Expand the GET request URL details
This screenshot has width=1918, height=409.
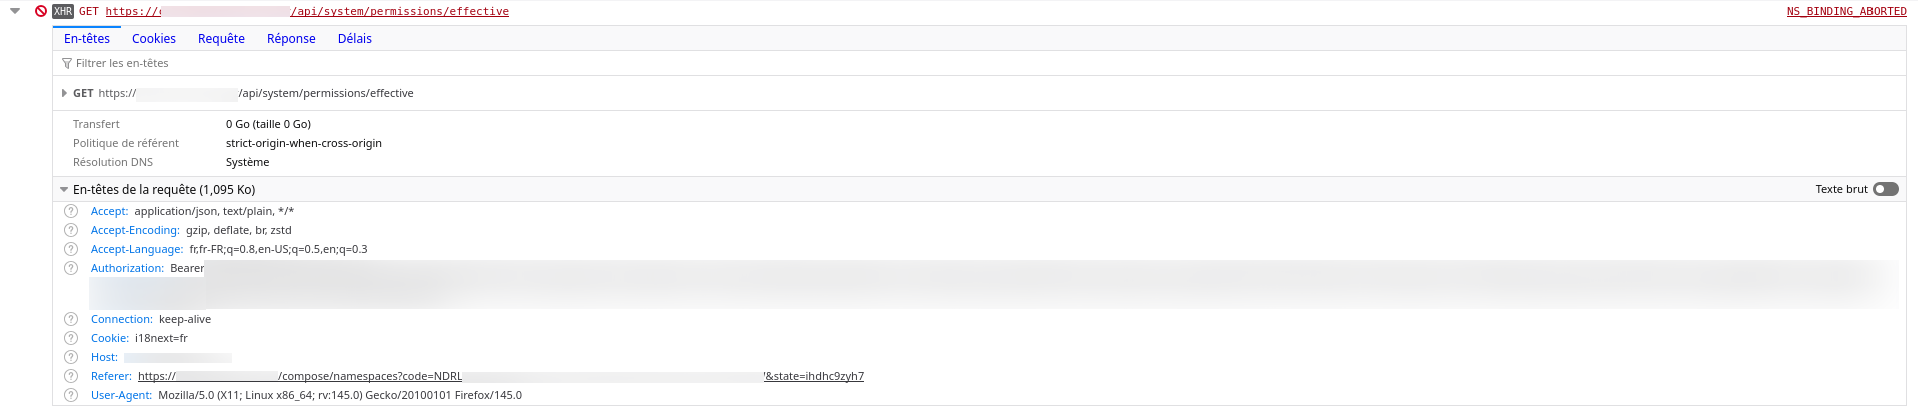(x=64, y=93)
